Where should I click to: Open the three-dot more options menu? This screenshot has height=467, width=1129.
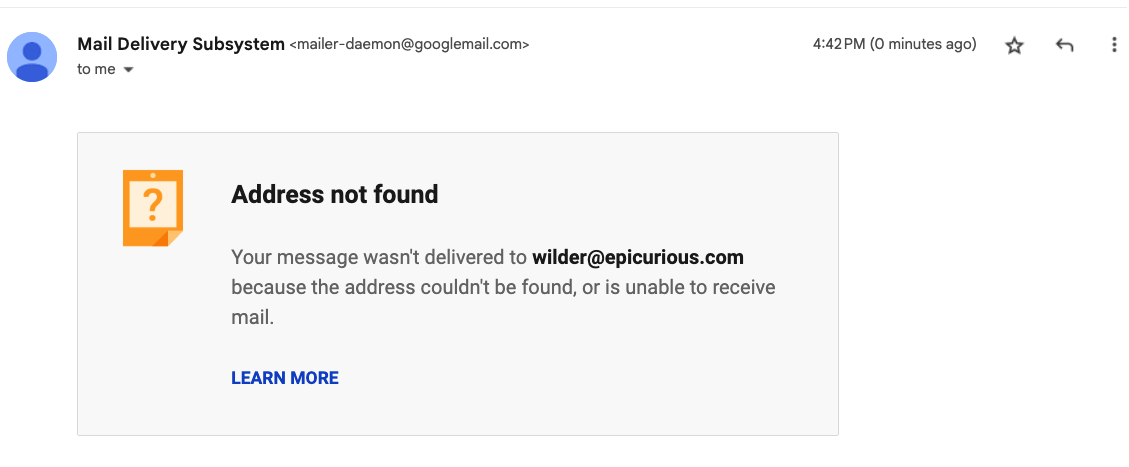pyautogui.click(x=1114, y=46)
